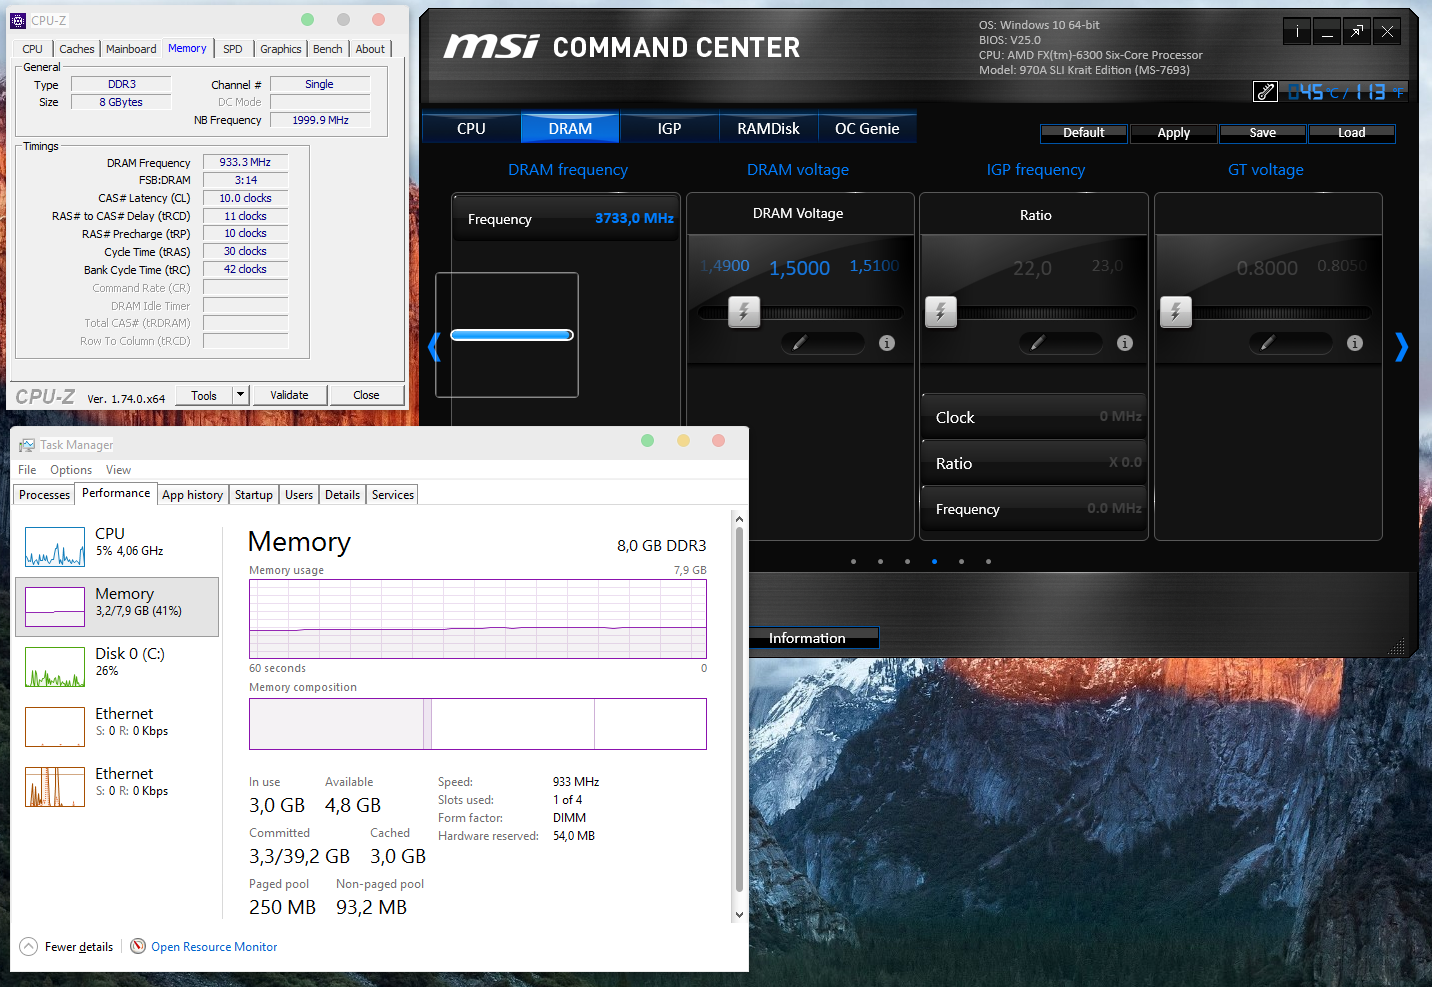Screen dimensions: 1432x987
Task: Click Task Manager vertical scrollbar down arrow
Action: pos(739,914)
